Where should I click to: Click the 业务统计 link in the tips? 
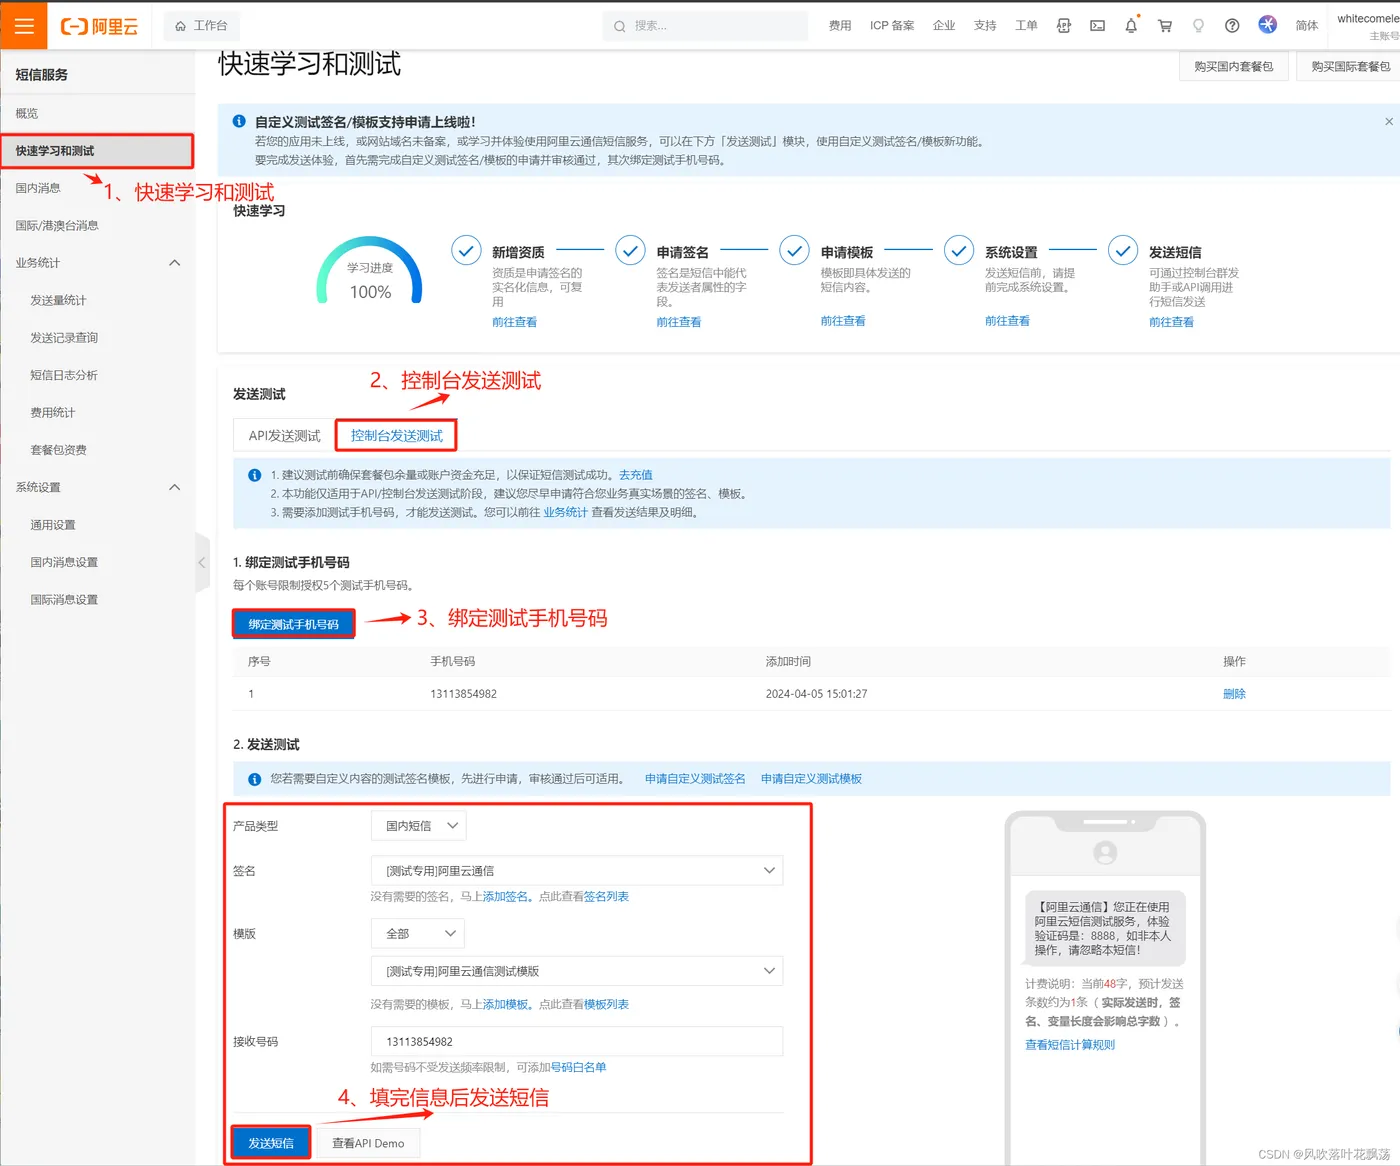coord(565,512)
